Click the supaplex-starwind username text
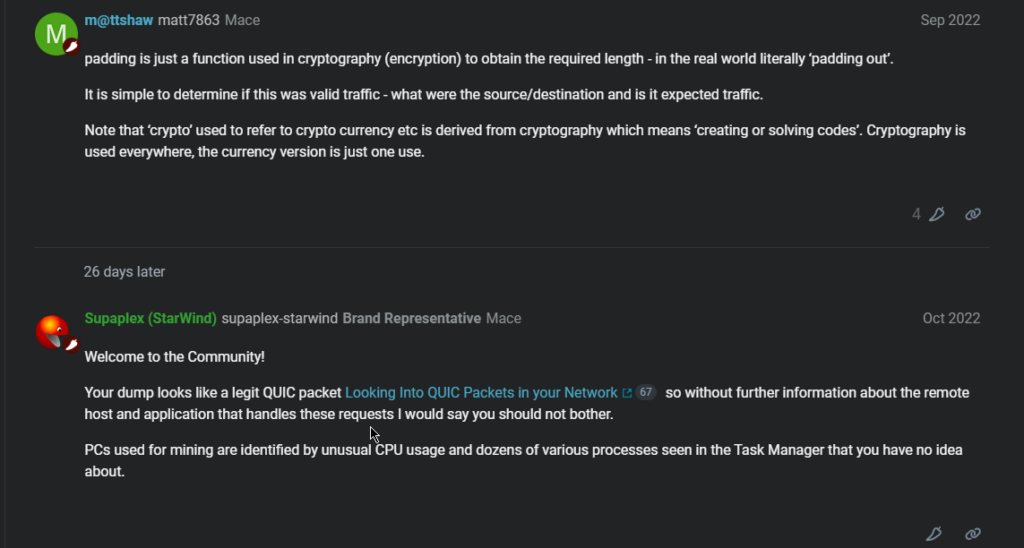Viewport: 1024px width, 548px height. (280, 318)
